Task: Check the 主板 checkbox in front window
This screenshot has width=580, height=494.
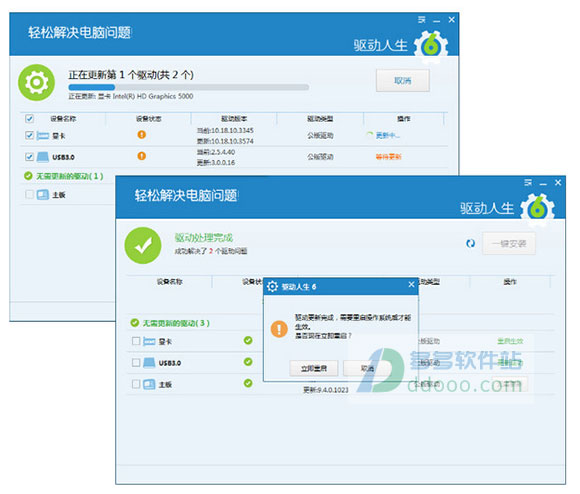Action: tap(136, 384)
